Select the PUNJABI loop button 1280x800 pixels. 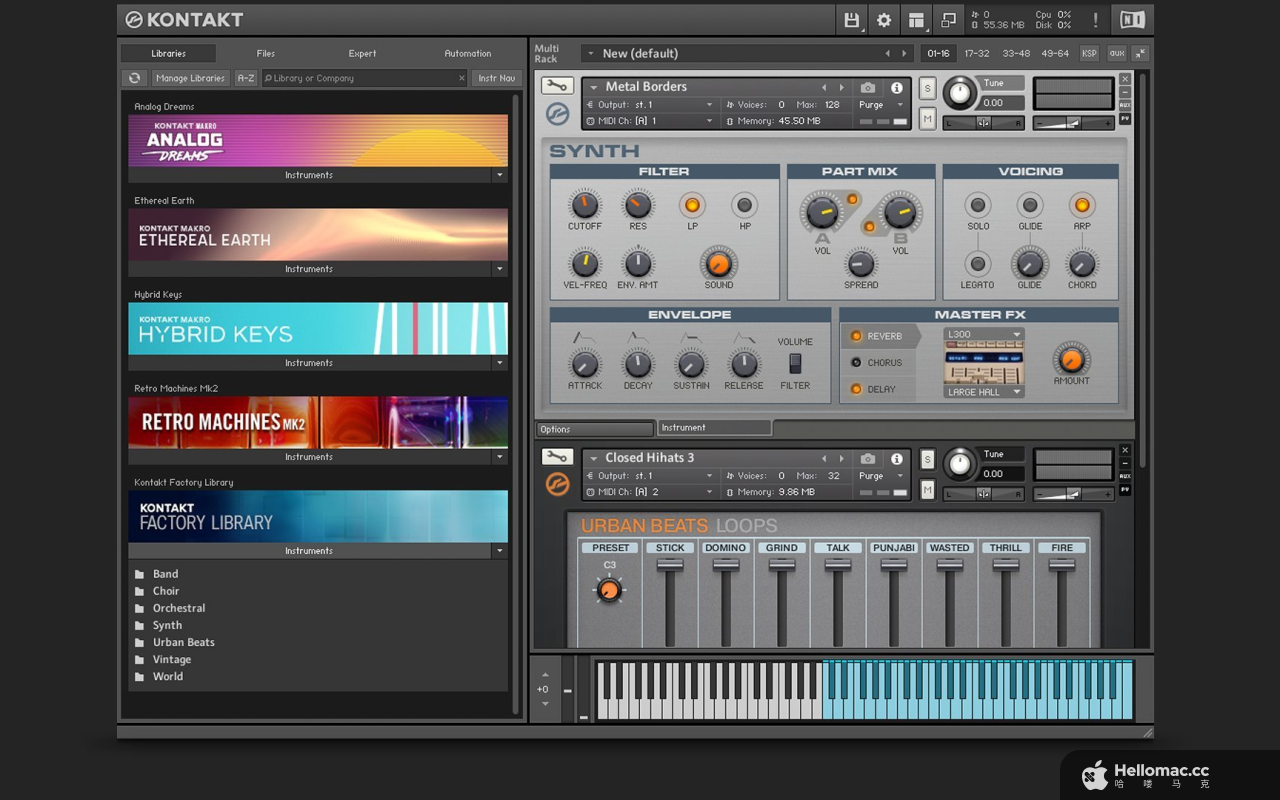(894, 547)
